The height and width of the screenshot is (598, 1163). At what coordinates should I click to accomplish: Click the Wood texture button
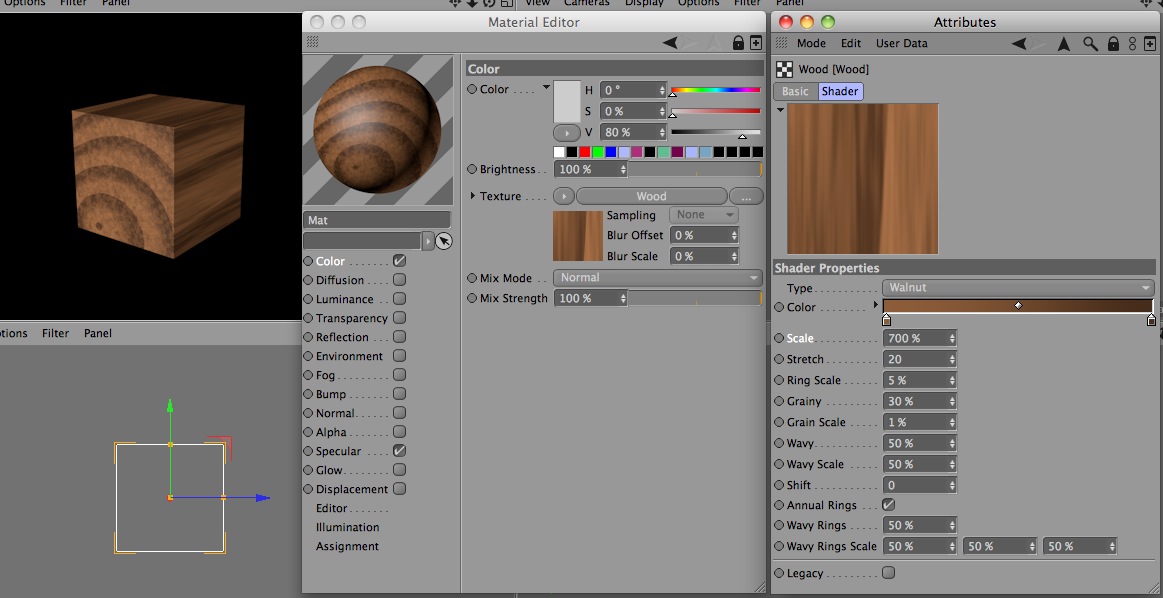[651, 196]
